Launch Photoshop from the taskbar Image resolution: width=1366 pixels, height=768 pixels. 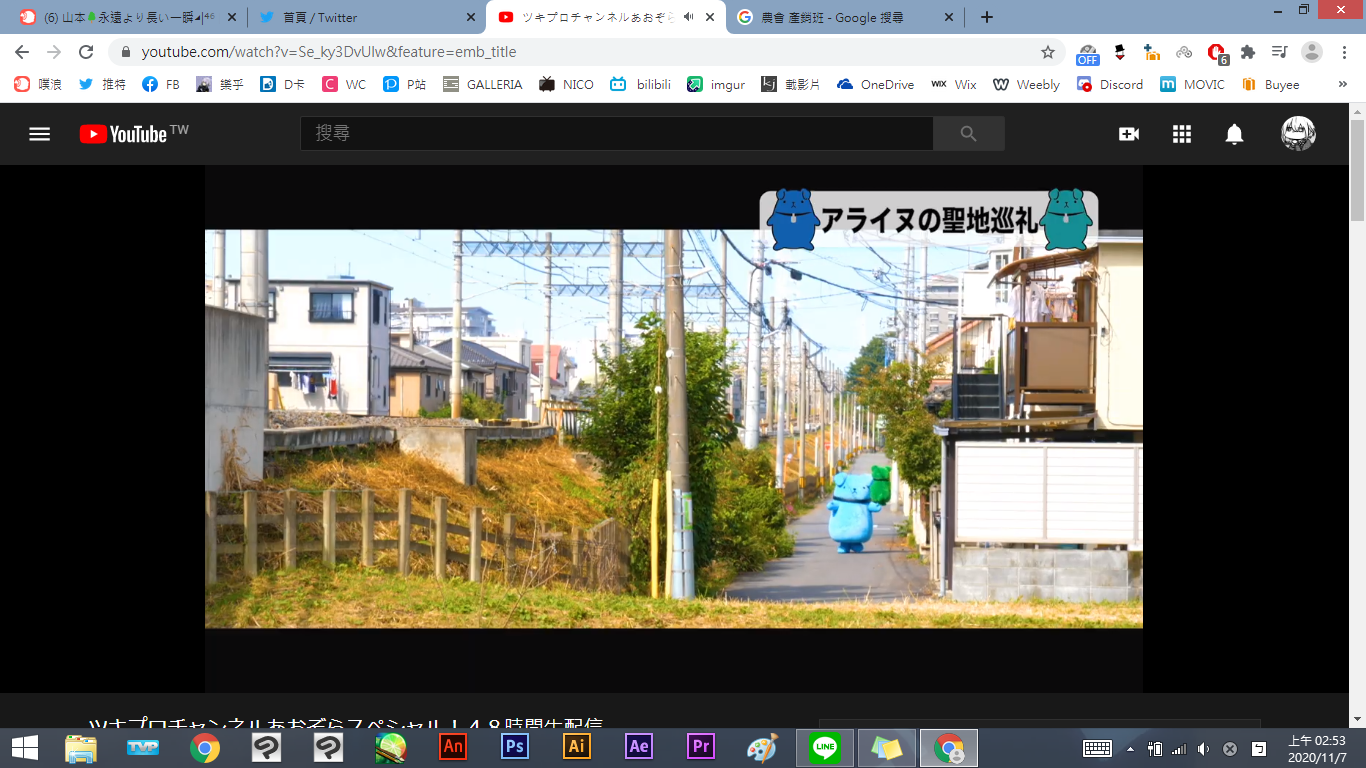(x=515, y=747)
